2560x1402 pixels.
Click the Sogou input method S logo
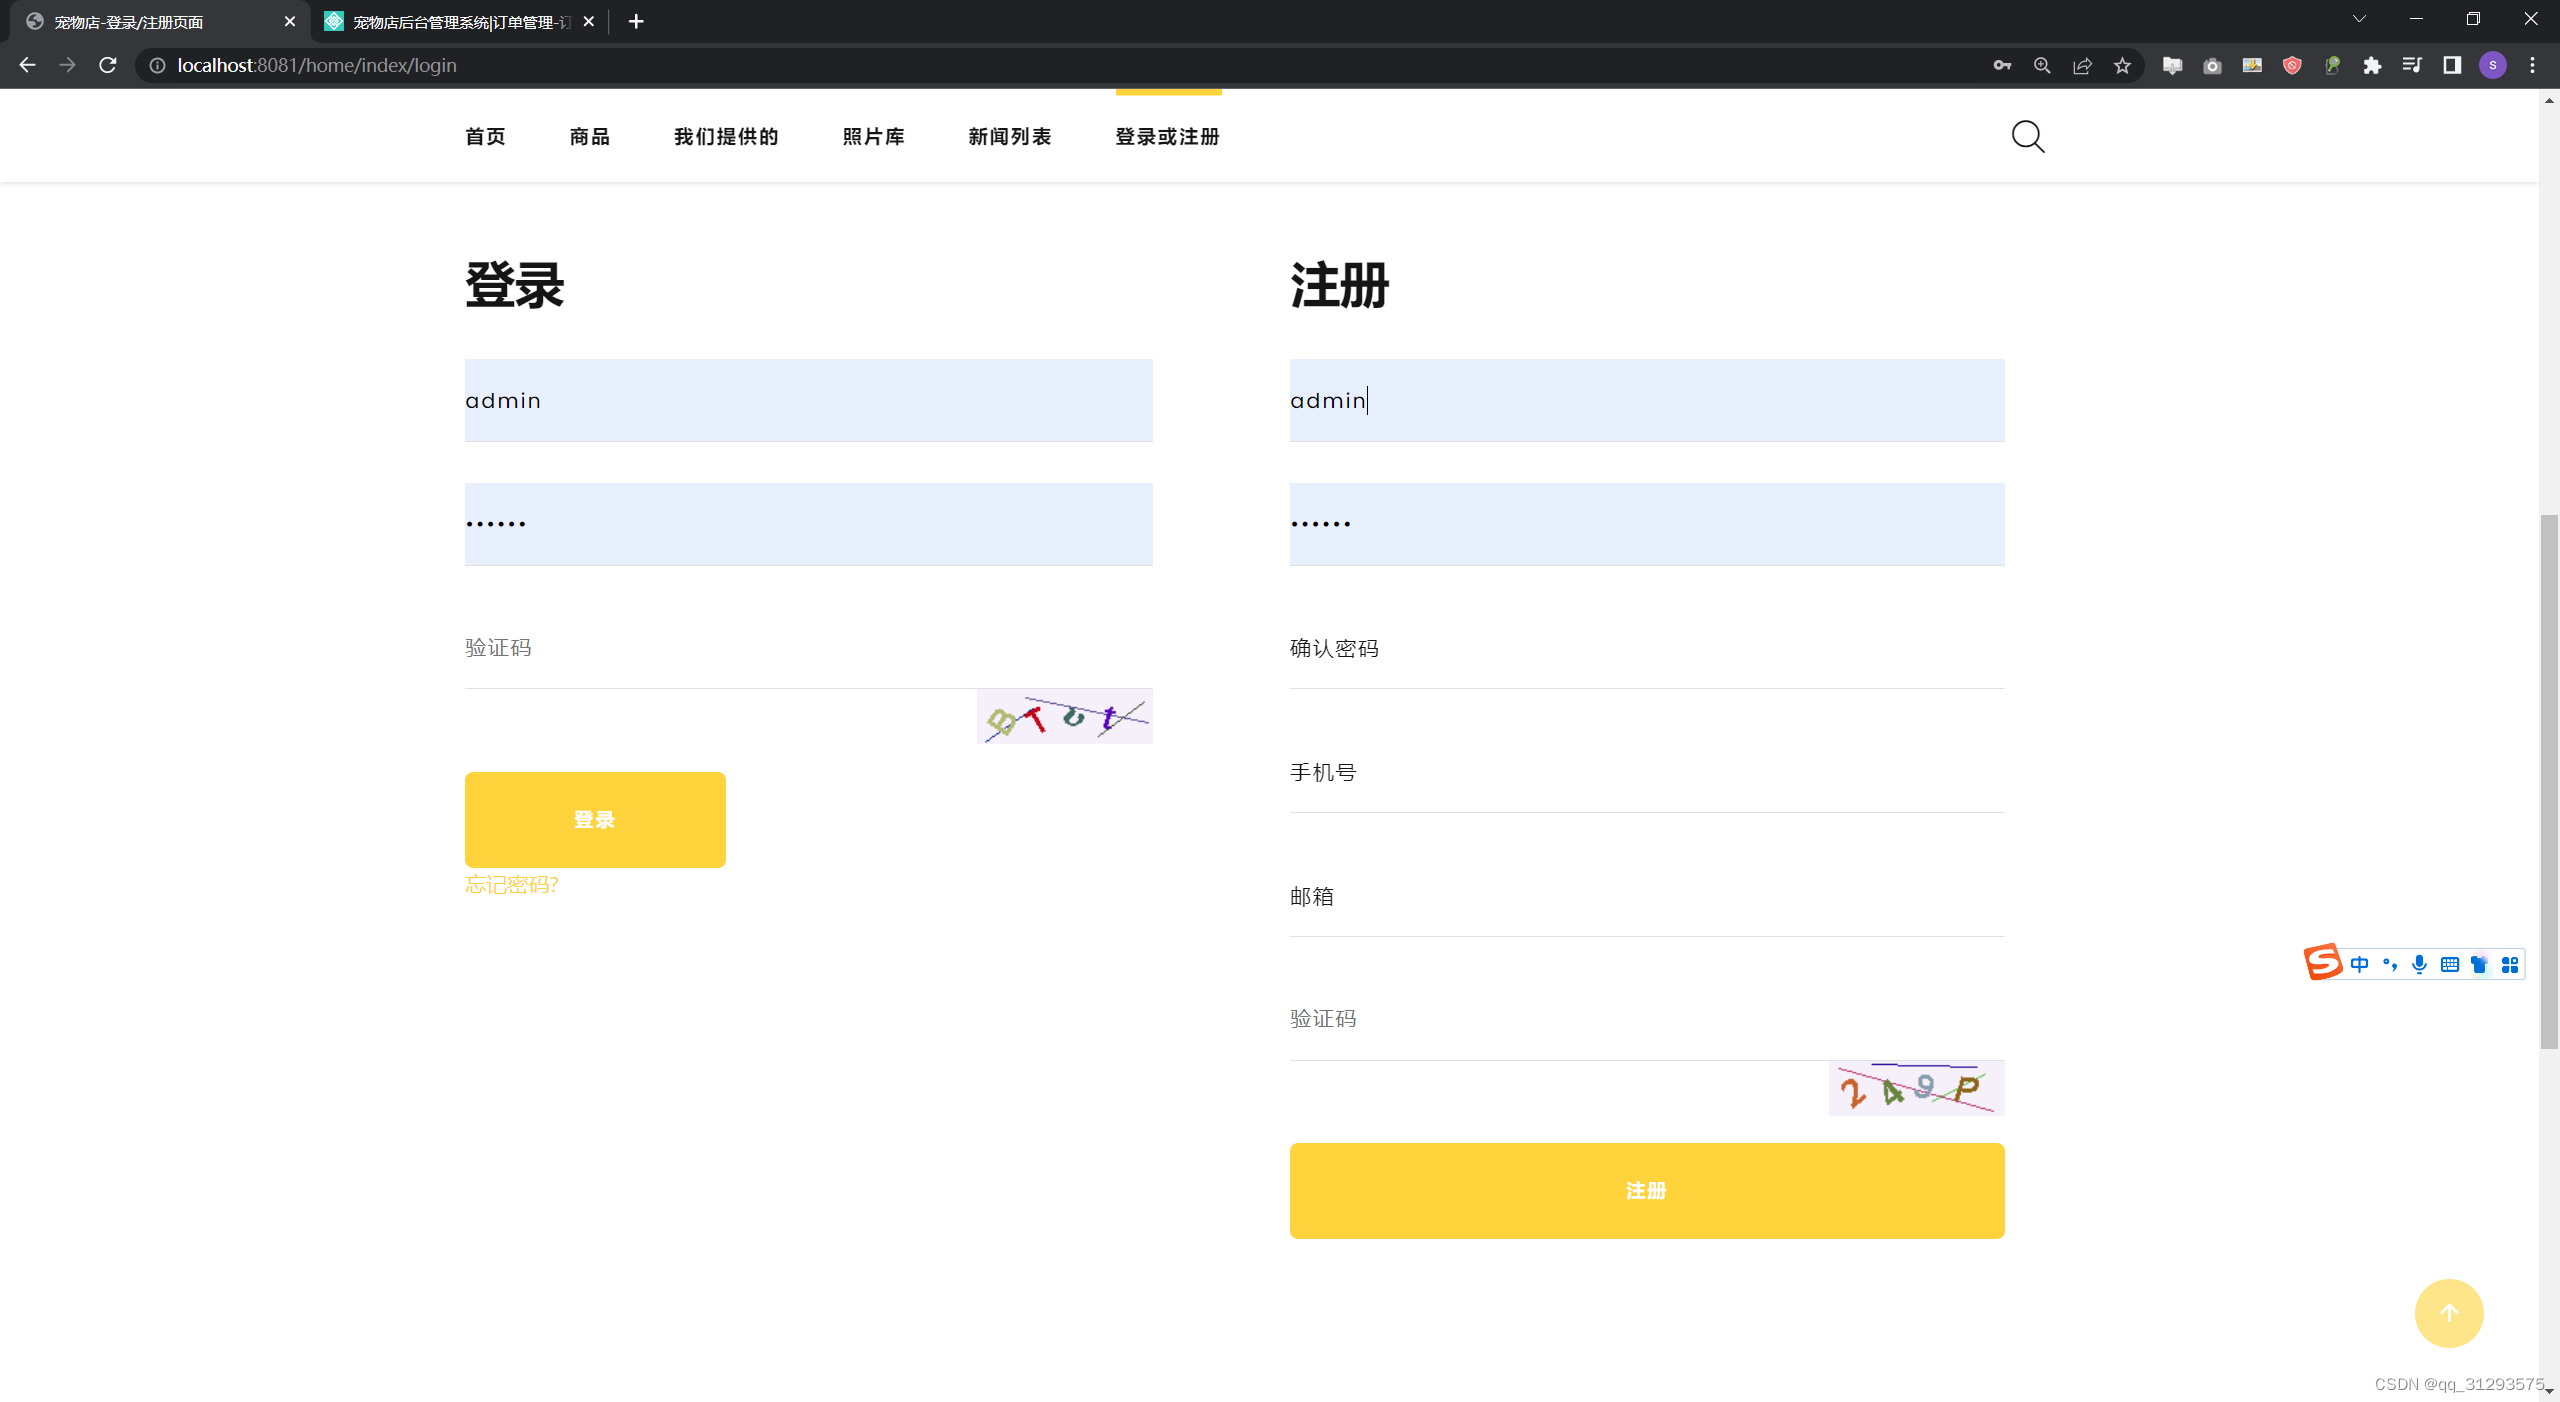pos(2322,963)
